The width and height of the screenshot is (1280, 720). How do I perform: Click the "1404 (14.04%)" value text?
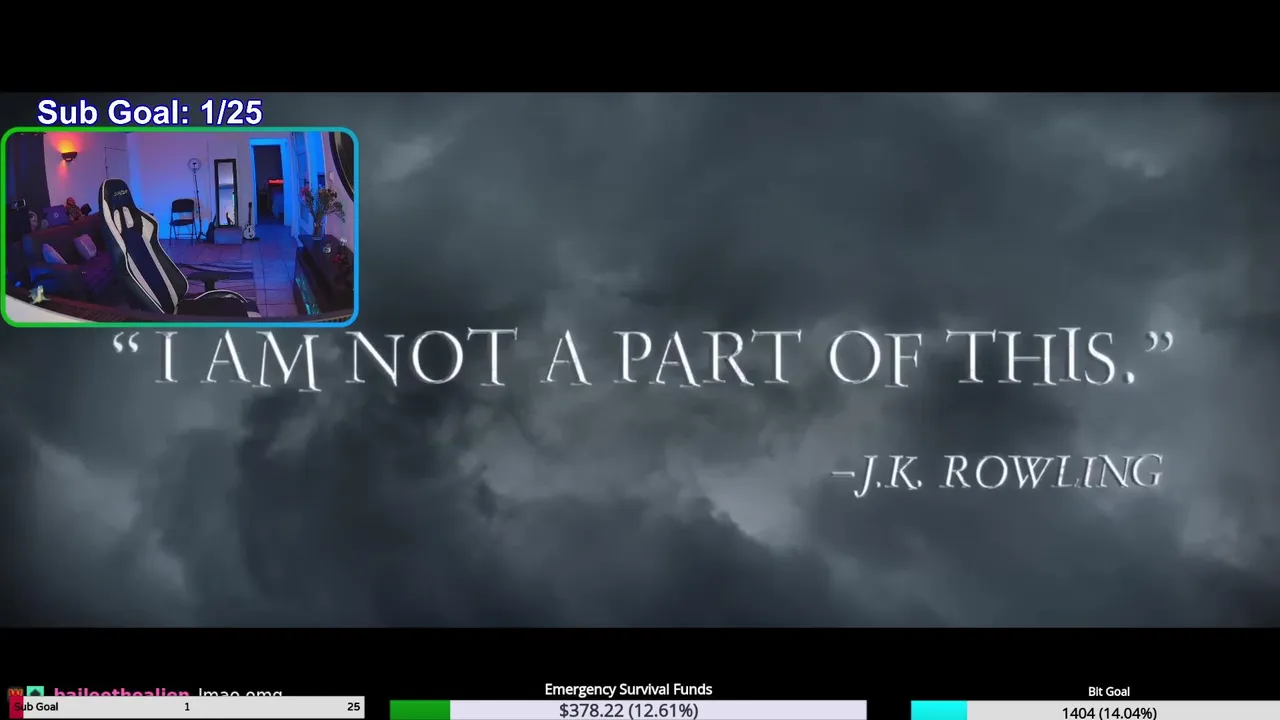(1109, 713)
